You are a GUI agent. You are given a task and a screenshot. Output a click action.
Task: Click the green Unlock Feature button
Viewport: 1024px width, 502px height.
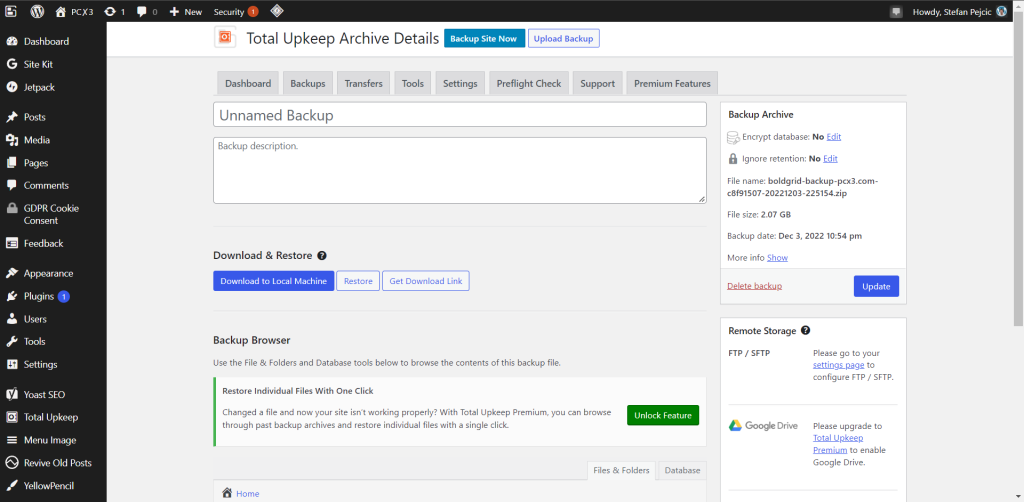click(663, 415)
